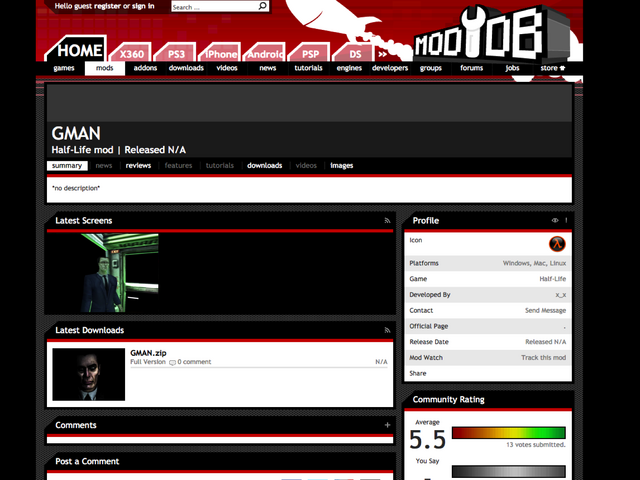Open the GMAN.zip download link

(x=148, y=353)
